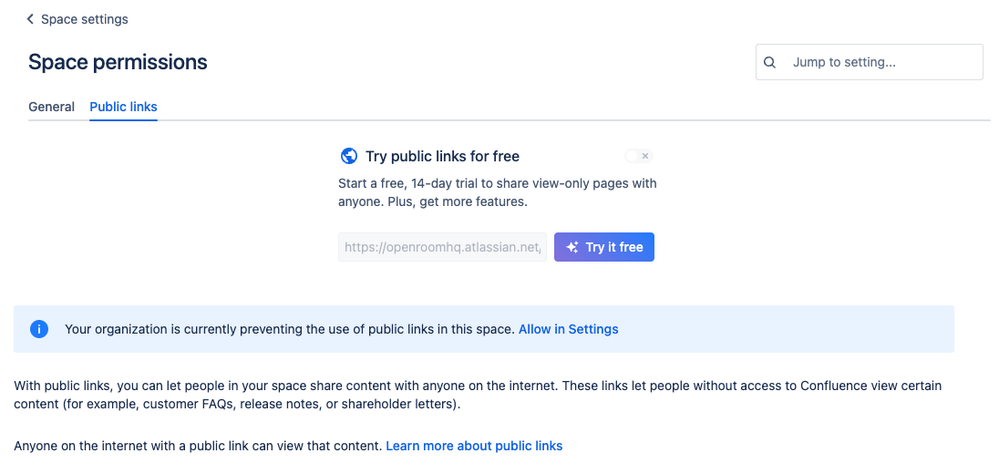Focus the Jump to setting search field
The image size is (999, 474).
click(869, 62)
